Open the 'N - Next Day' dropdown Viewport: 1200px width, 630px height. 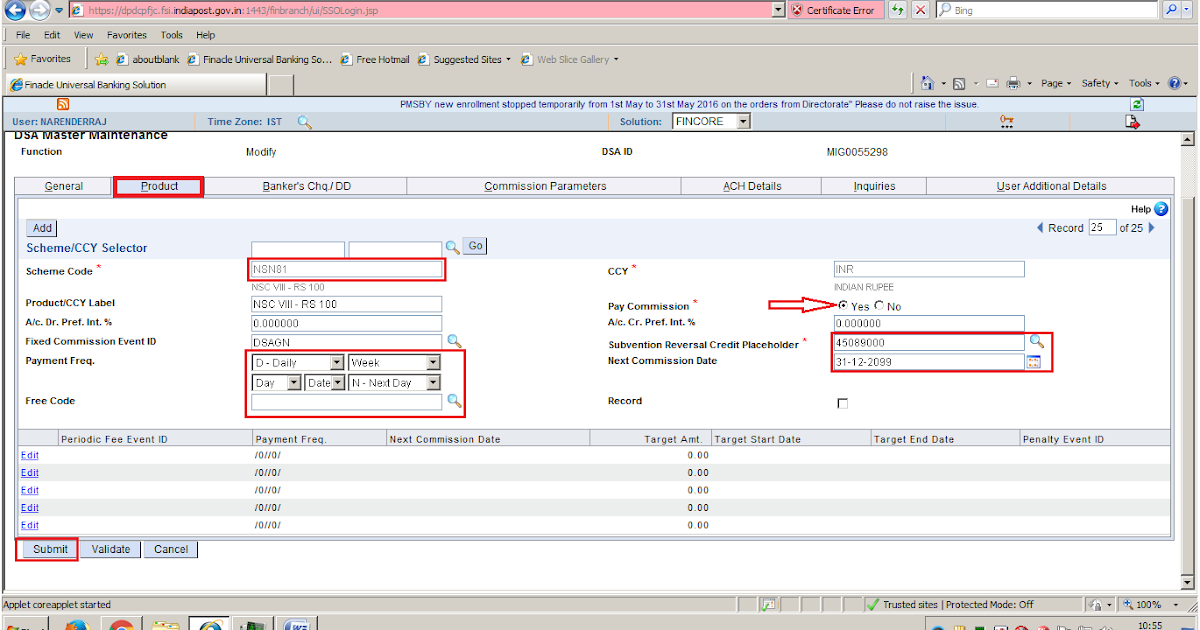click(435, 382)
